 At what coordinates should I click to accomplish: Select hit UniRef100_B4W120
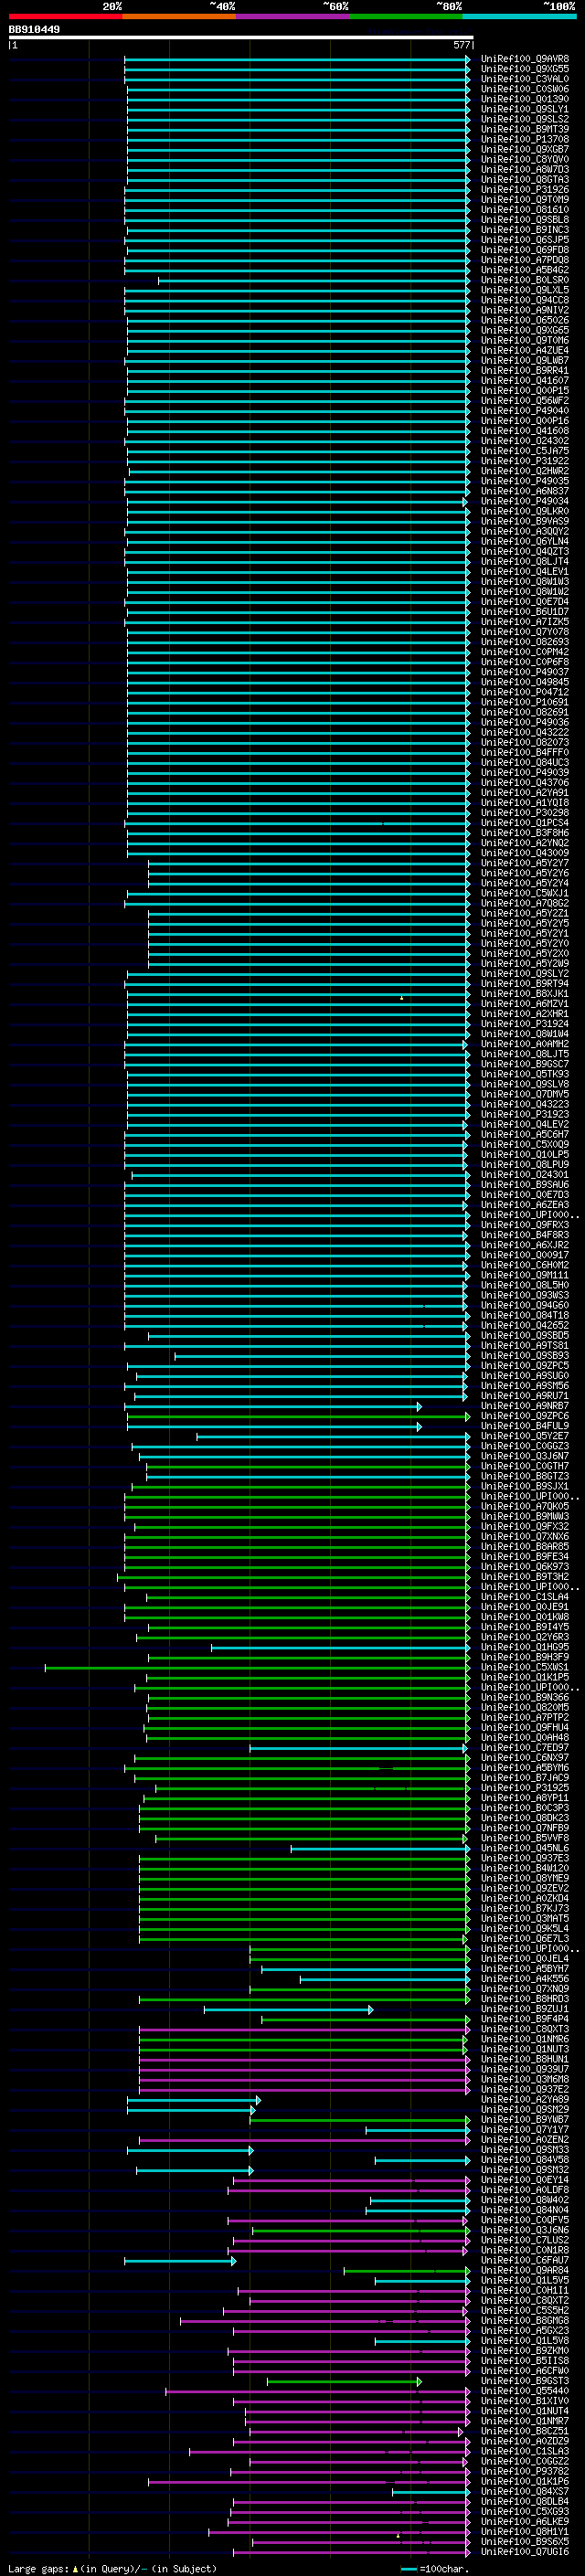tap(525, 1868)
